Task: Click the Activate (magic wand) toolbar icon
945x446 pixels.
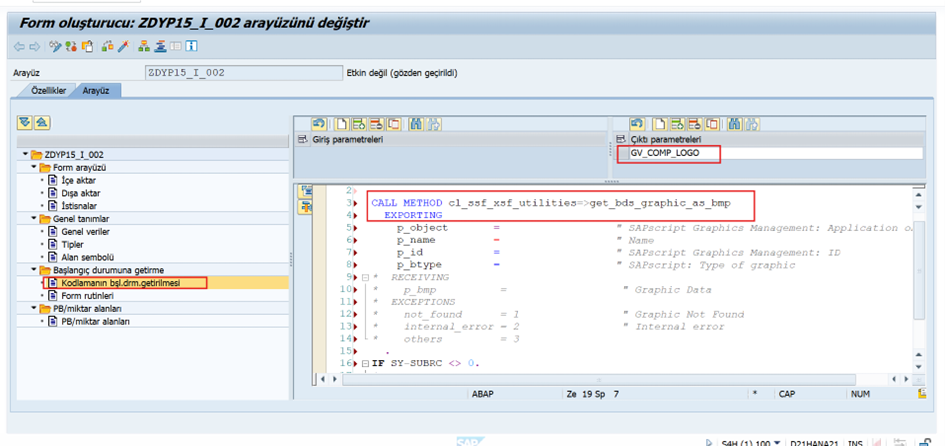Action: pyautogui.click(x=123, y=46)
